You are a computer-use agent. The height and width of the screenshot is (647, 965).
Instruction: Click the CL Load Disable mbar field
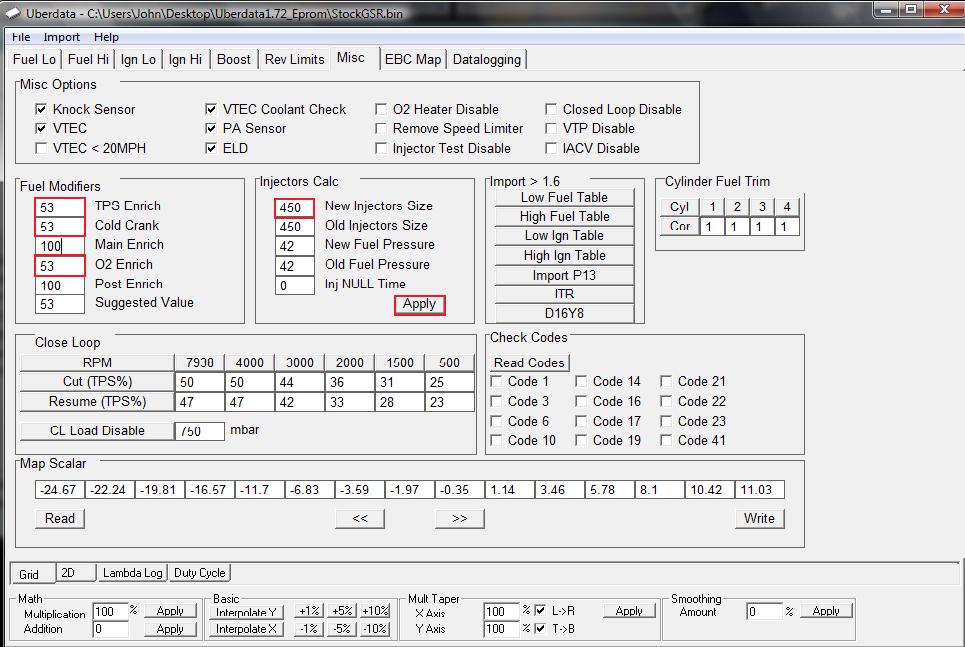click(x=199, y=432)
